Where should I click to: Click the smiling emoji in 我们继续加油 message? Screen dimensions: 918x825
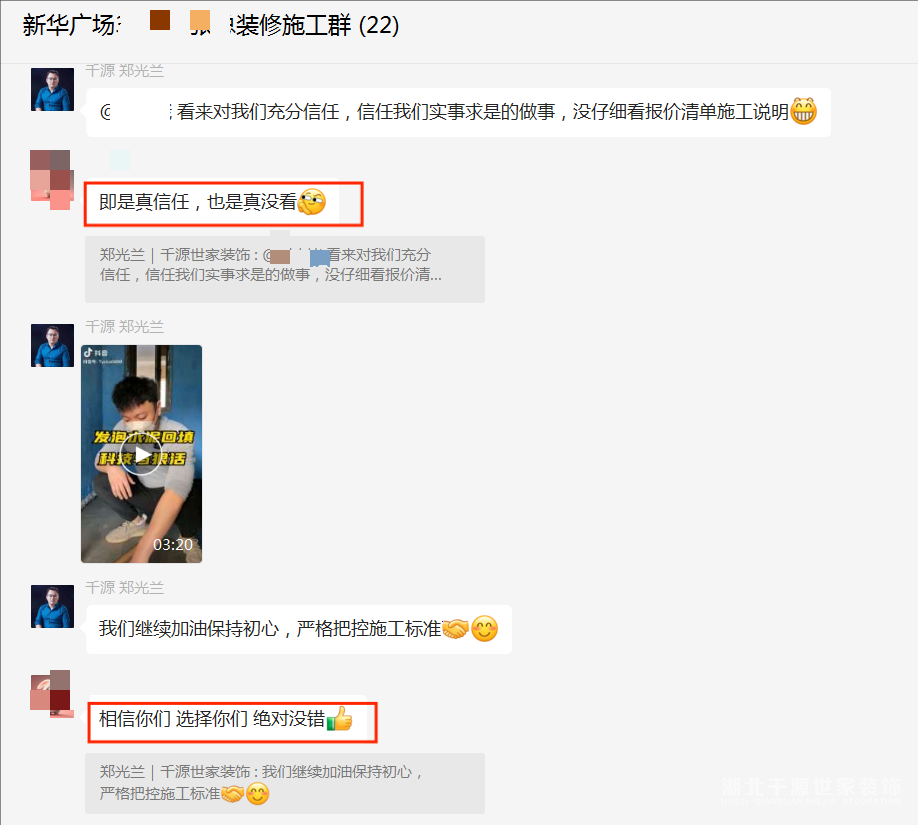[x=485, y=629]
